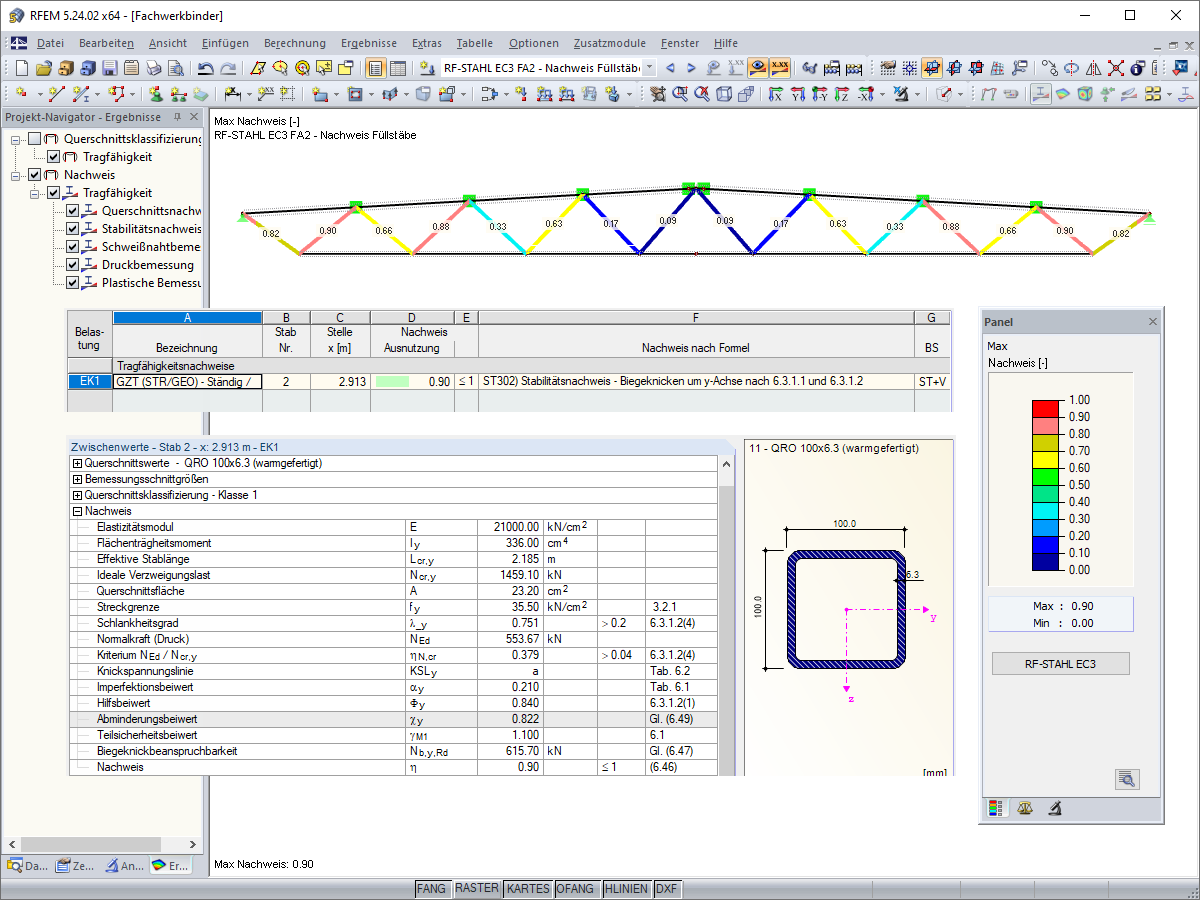Uncheck the Druckbemessung checkbox
The width and height of the screenshot is (1200, 900).
click(x=72, y=265)
